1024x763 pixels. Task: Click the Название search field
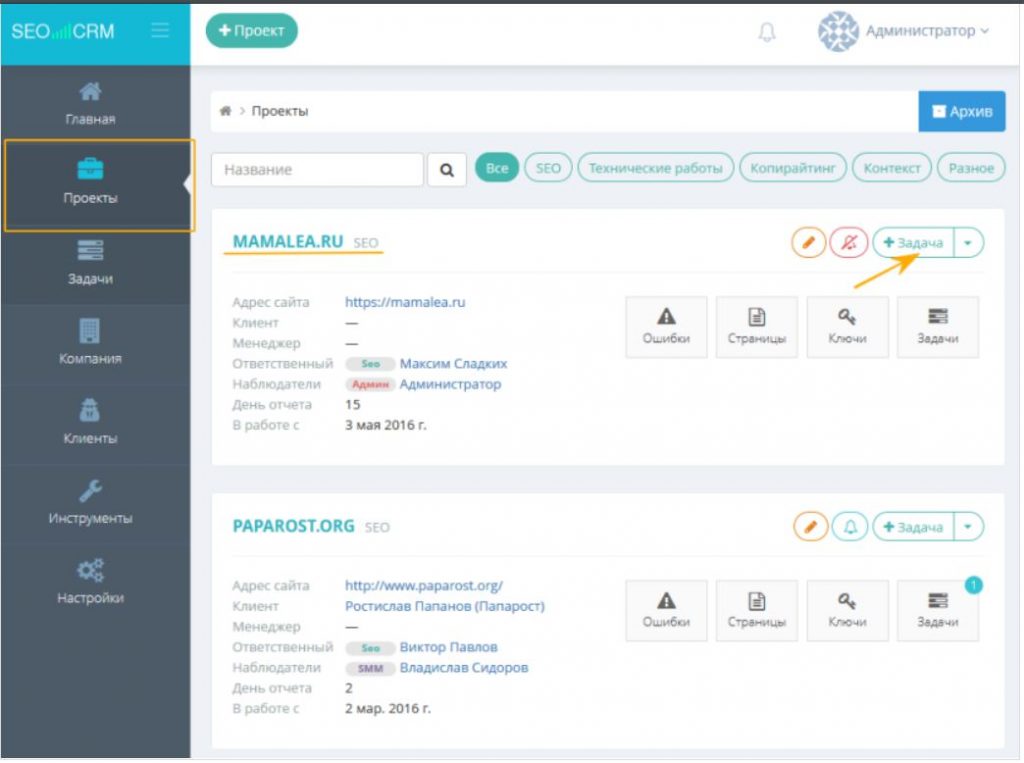317,170
